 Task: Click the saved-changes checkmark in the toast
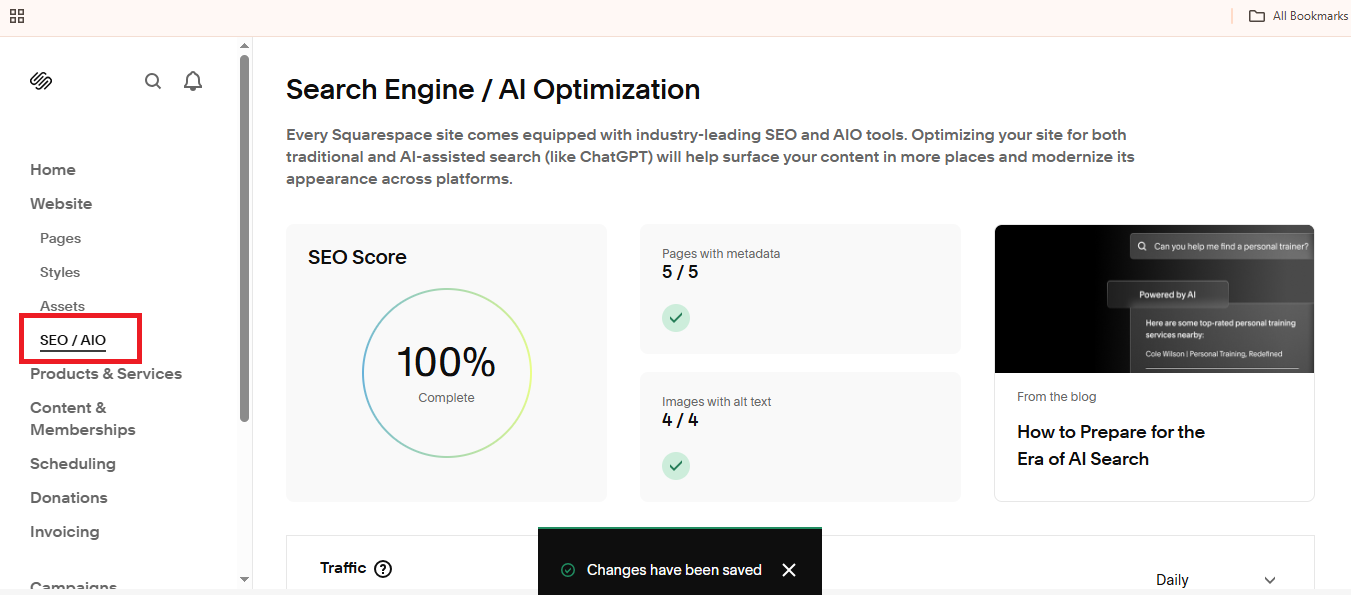click(x=568, y=570)
